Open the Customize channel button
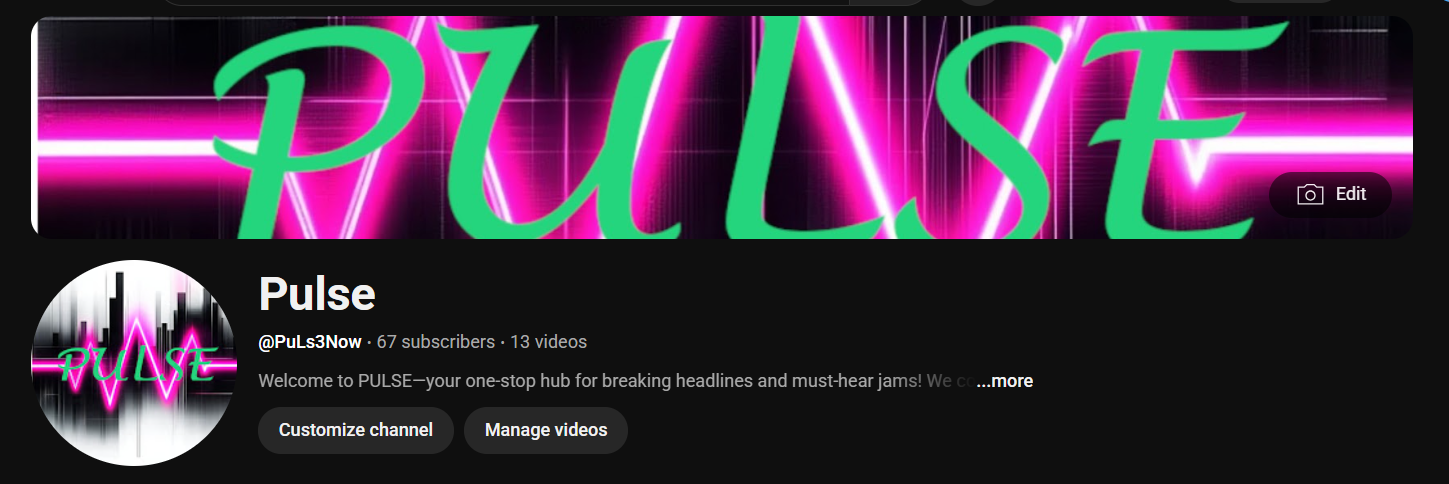The image size is (1449, 484). [x=356, y=430]
